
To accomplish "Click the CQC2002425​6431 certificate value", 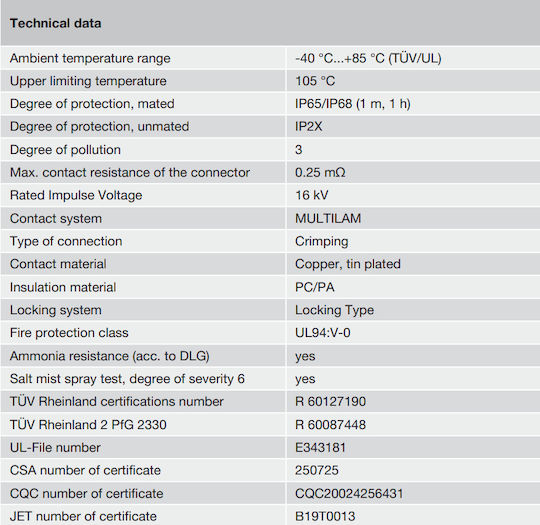I will click(x=349, y=494).
